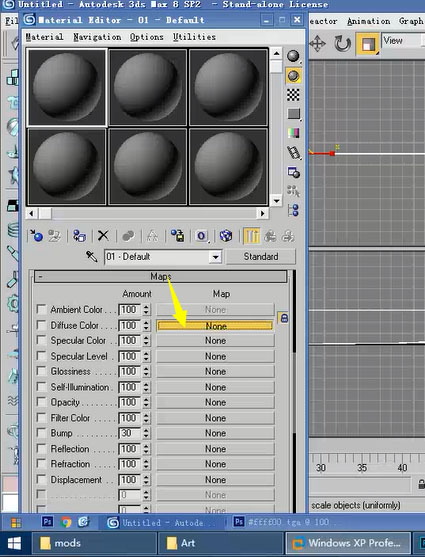This screenshot has width=425, height=557.
Task: Toggle the Backlight icon
Action: coord(293,76)
